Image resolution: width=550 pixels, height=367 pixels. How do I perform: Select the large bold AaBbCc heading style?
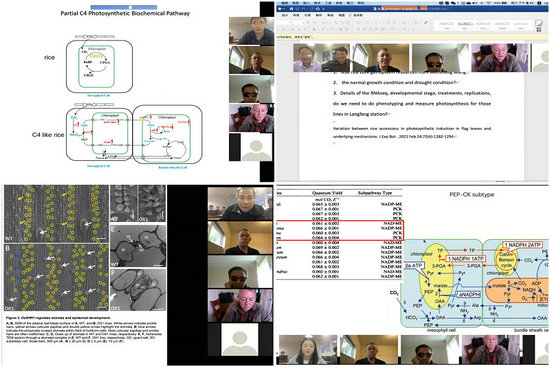point(465,25)
